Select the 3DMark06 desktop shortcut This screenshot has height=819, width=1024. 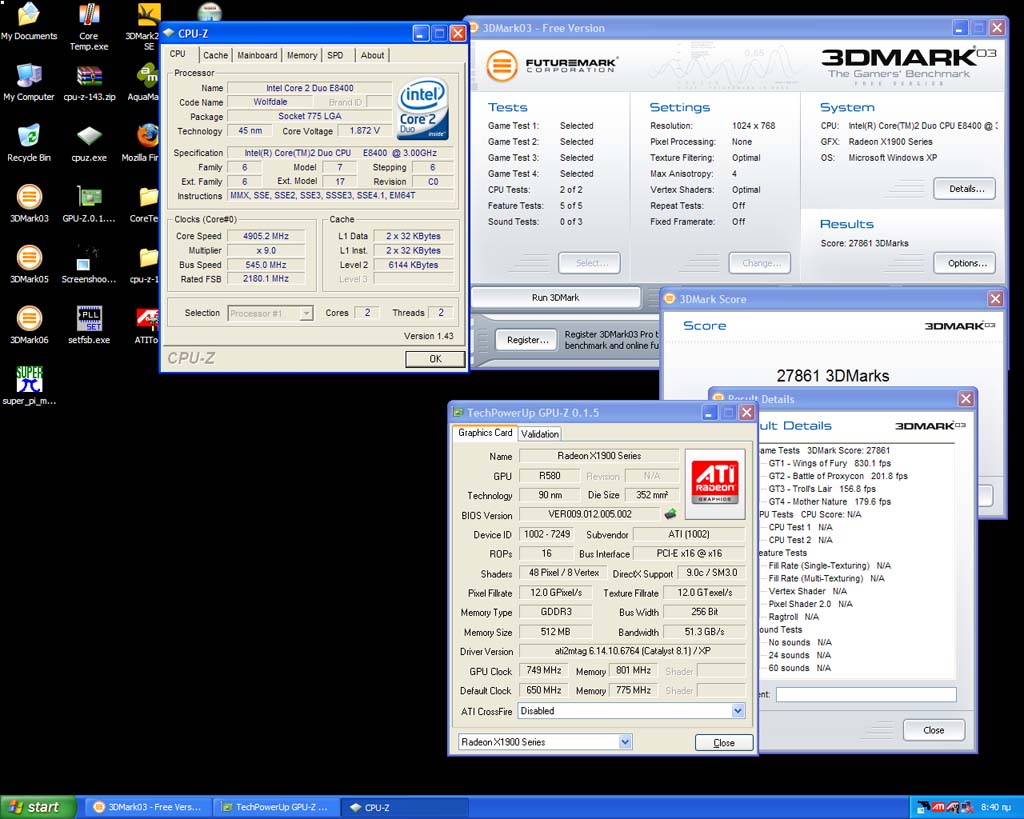29,325
